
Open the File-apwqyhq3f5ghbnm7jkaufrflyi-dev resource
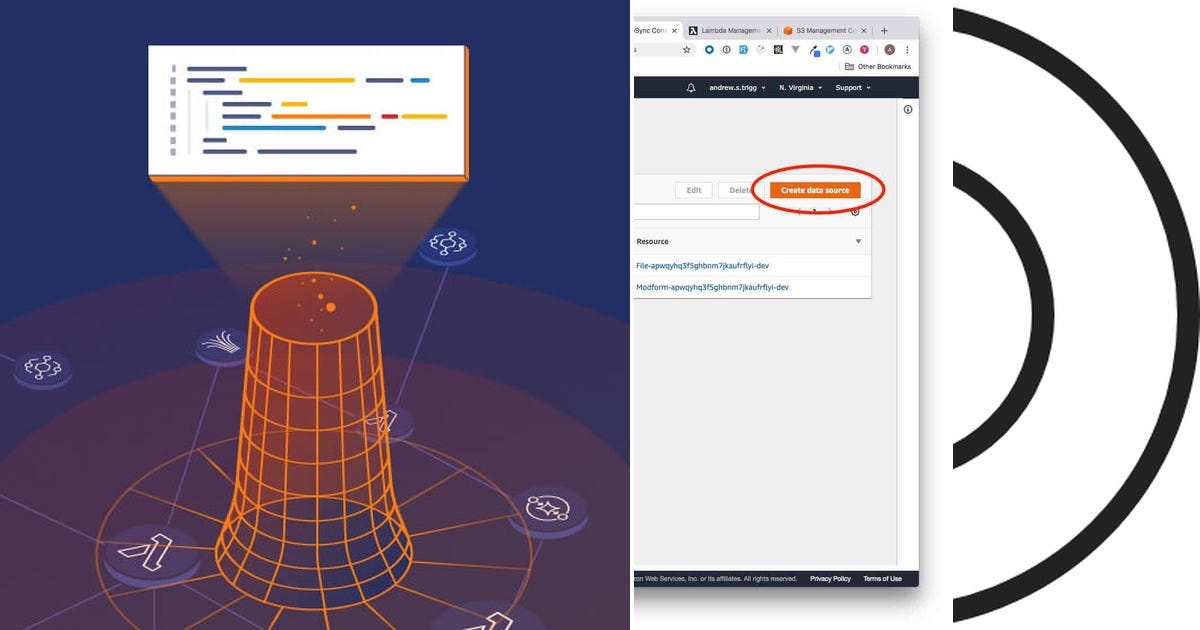[702, 265]
